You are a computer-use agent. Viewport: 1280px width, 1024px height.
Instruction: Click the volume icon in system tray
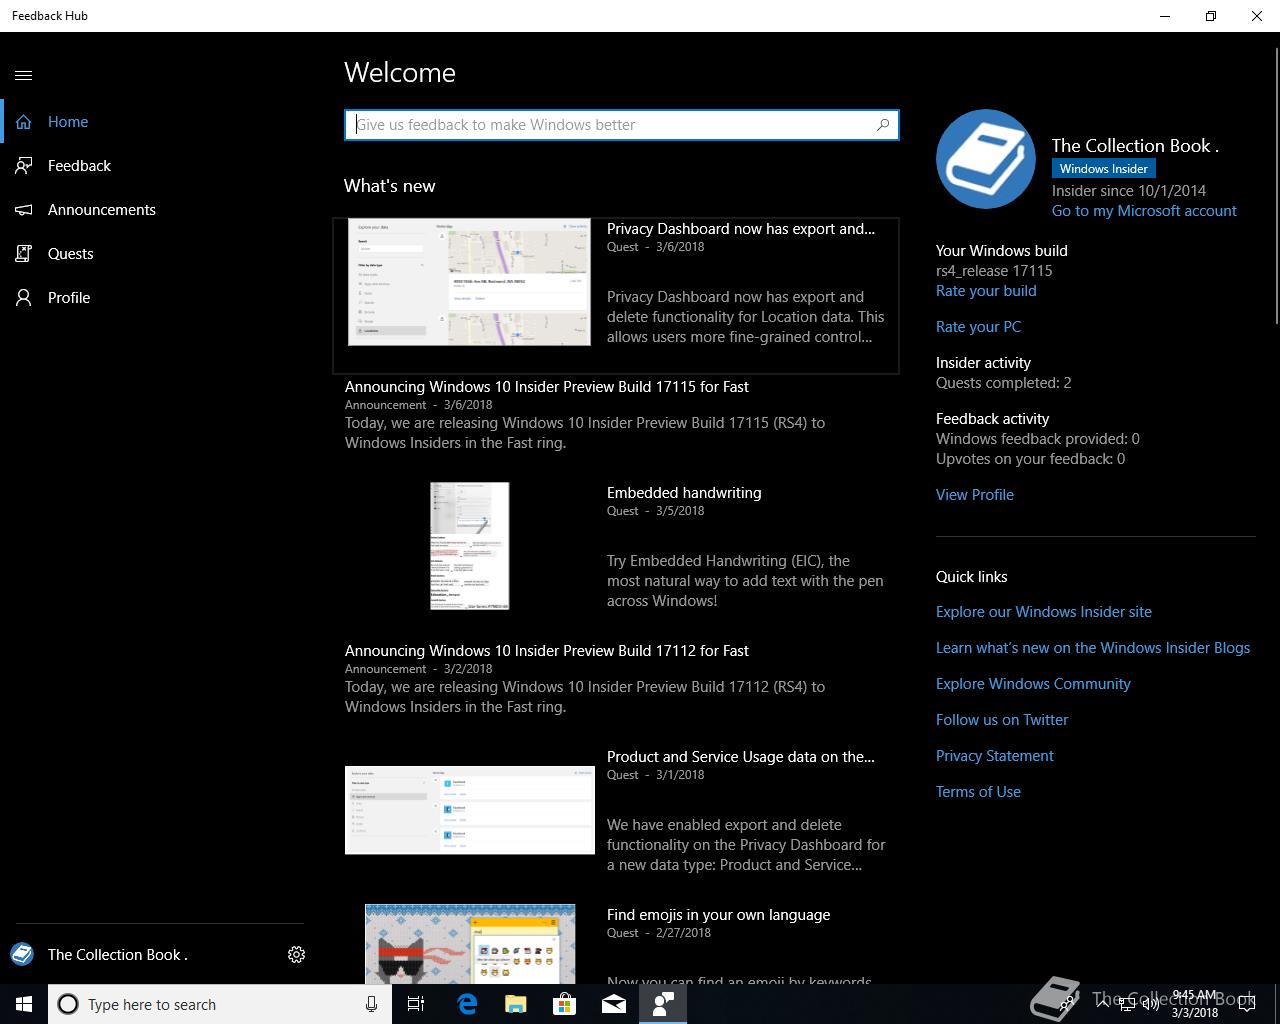[1150, 1004]
